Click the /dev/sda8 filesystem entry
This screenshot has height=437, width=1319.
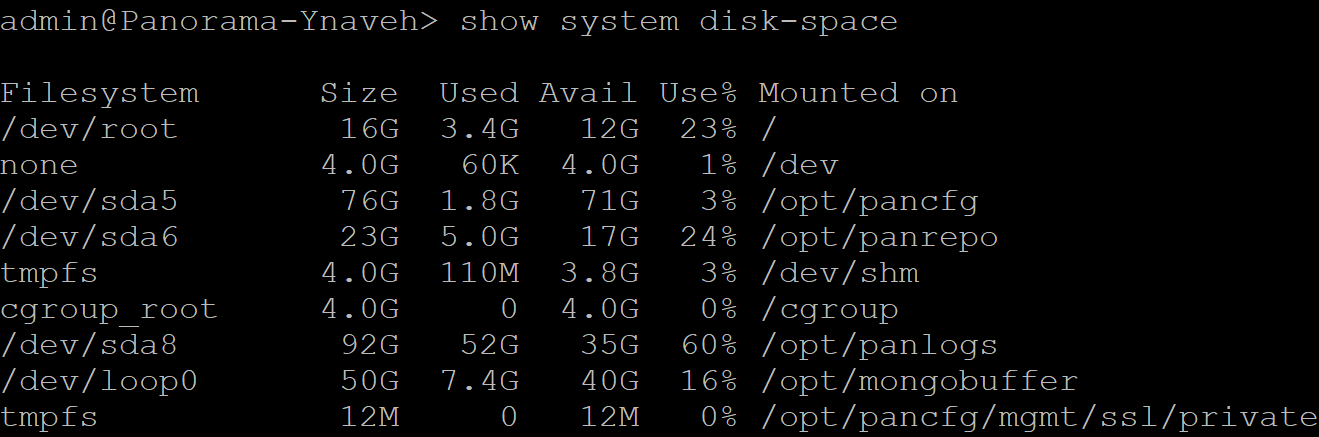coord(89,345)
